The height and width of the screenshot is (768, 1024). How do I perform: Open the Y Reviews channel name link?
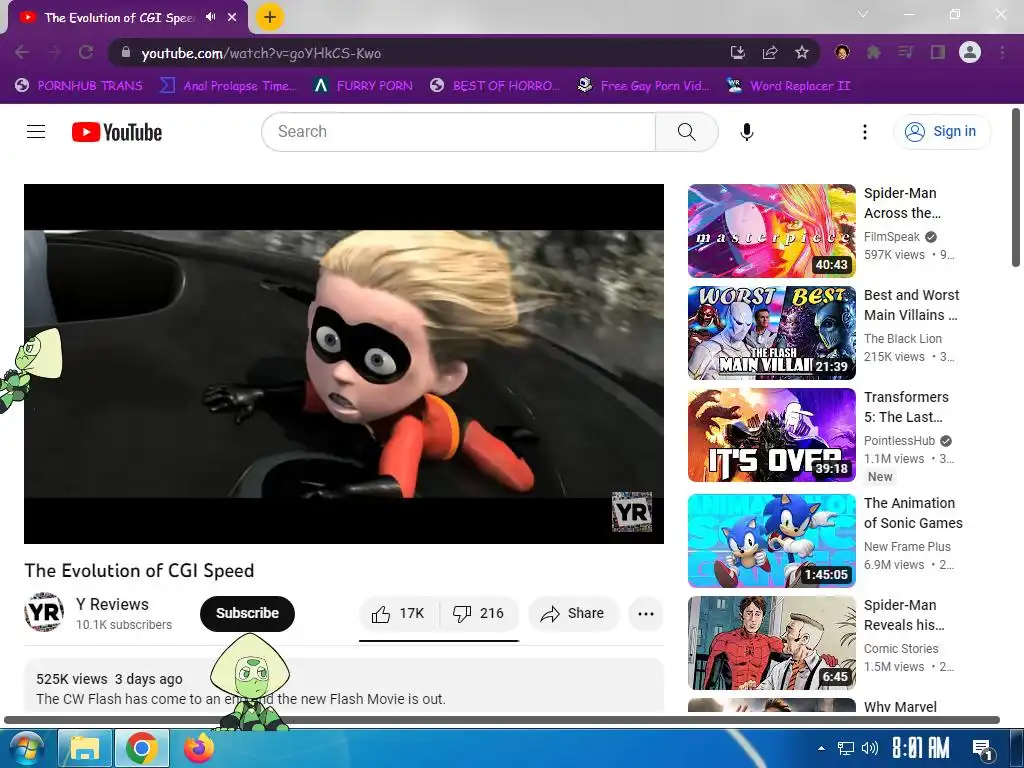pyautogui.click(x=112, y=604)
